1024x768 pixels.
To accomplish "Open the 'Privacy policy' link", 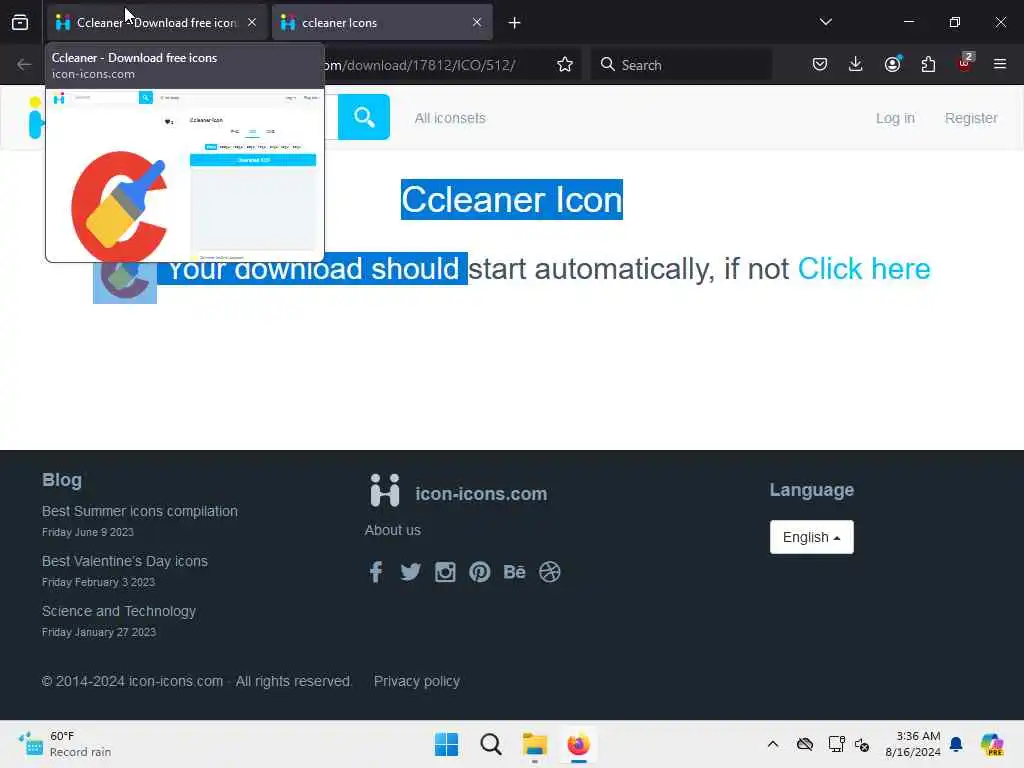I will pyautogui.click(x=417, y=681).
